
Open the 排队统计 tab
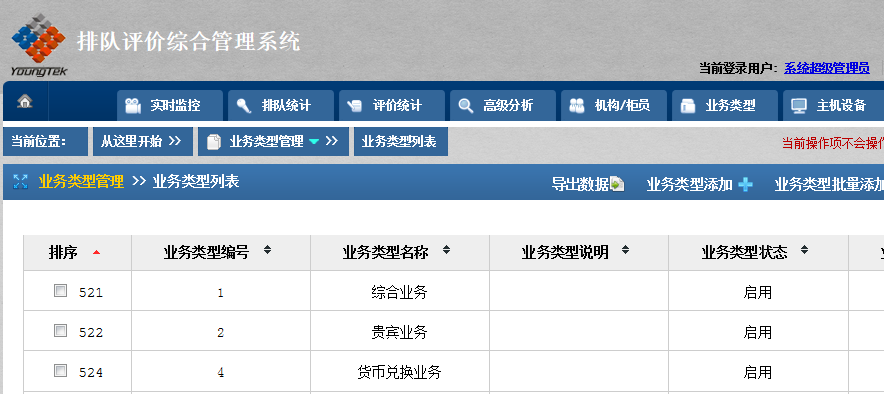(281, 105)
